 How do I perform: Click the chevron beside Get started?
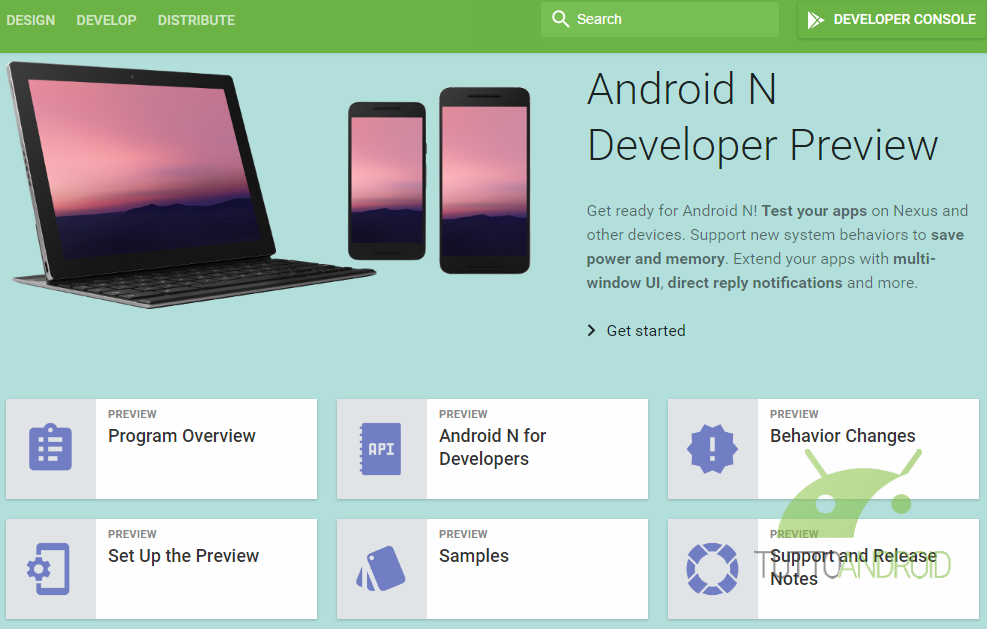pos(591,331)
